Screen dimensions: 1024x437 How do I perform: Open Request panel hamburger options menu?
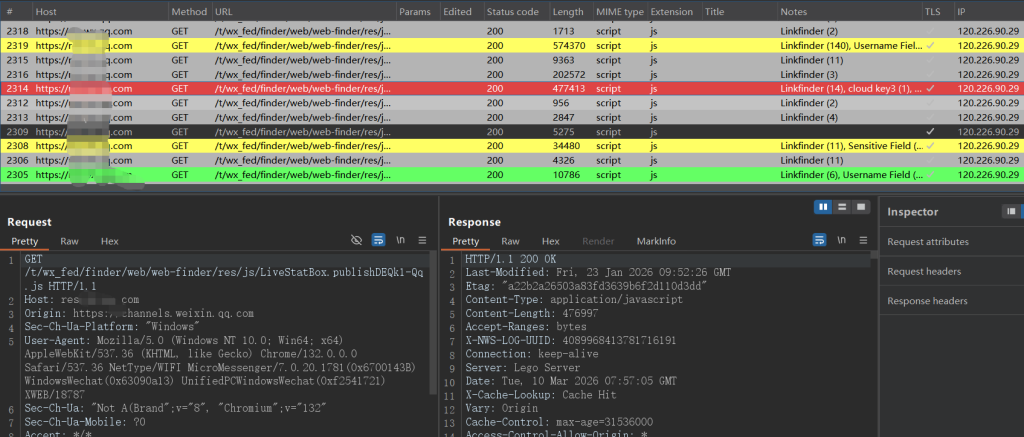coord(422,241)
